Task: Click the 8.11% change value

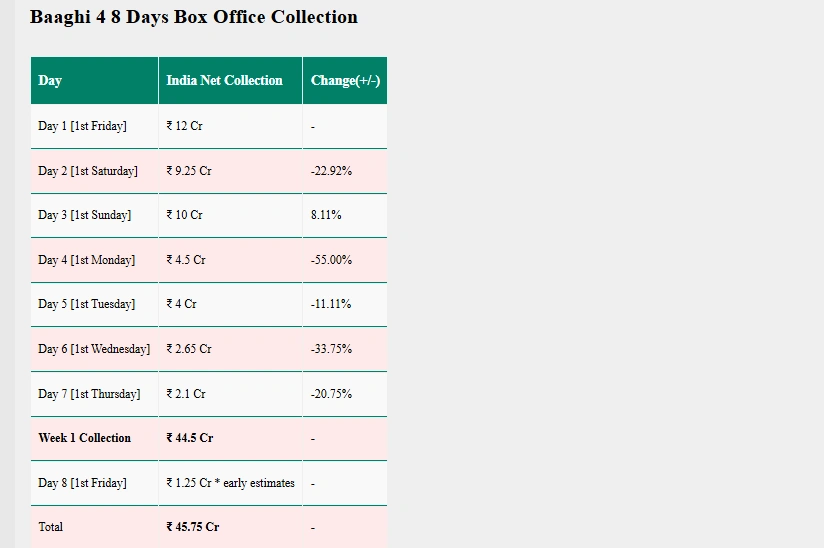Action: tap(326, 215)
